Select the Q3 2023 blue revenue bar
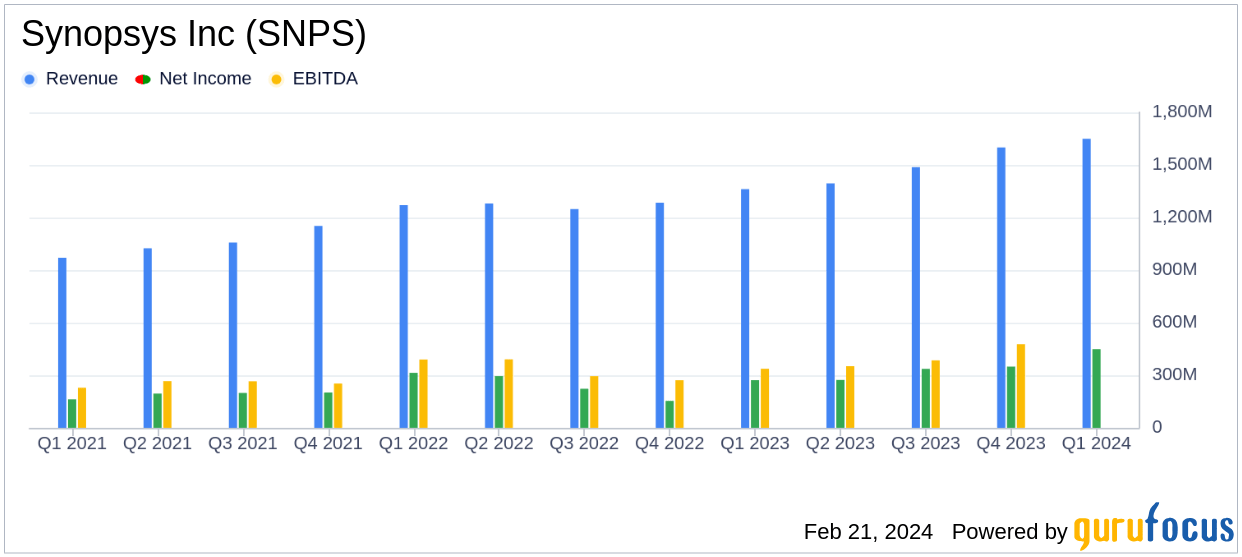The image size is (1242, 557). (916, 297)
